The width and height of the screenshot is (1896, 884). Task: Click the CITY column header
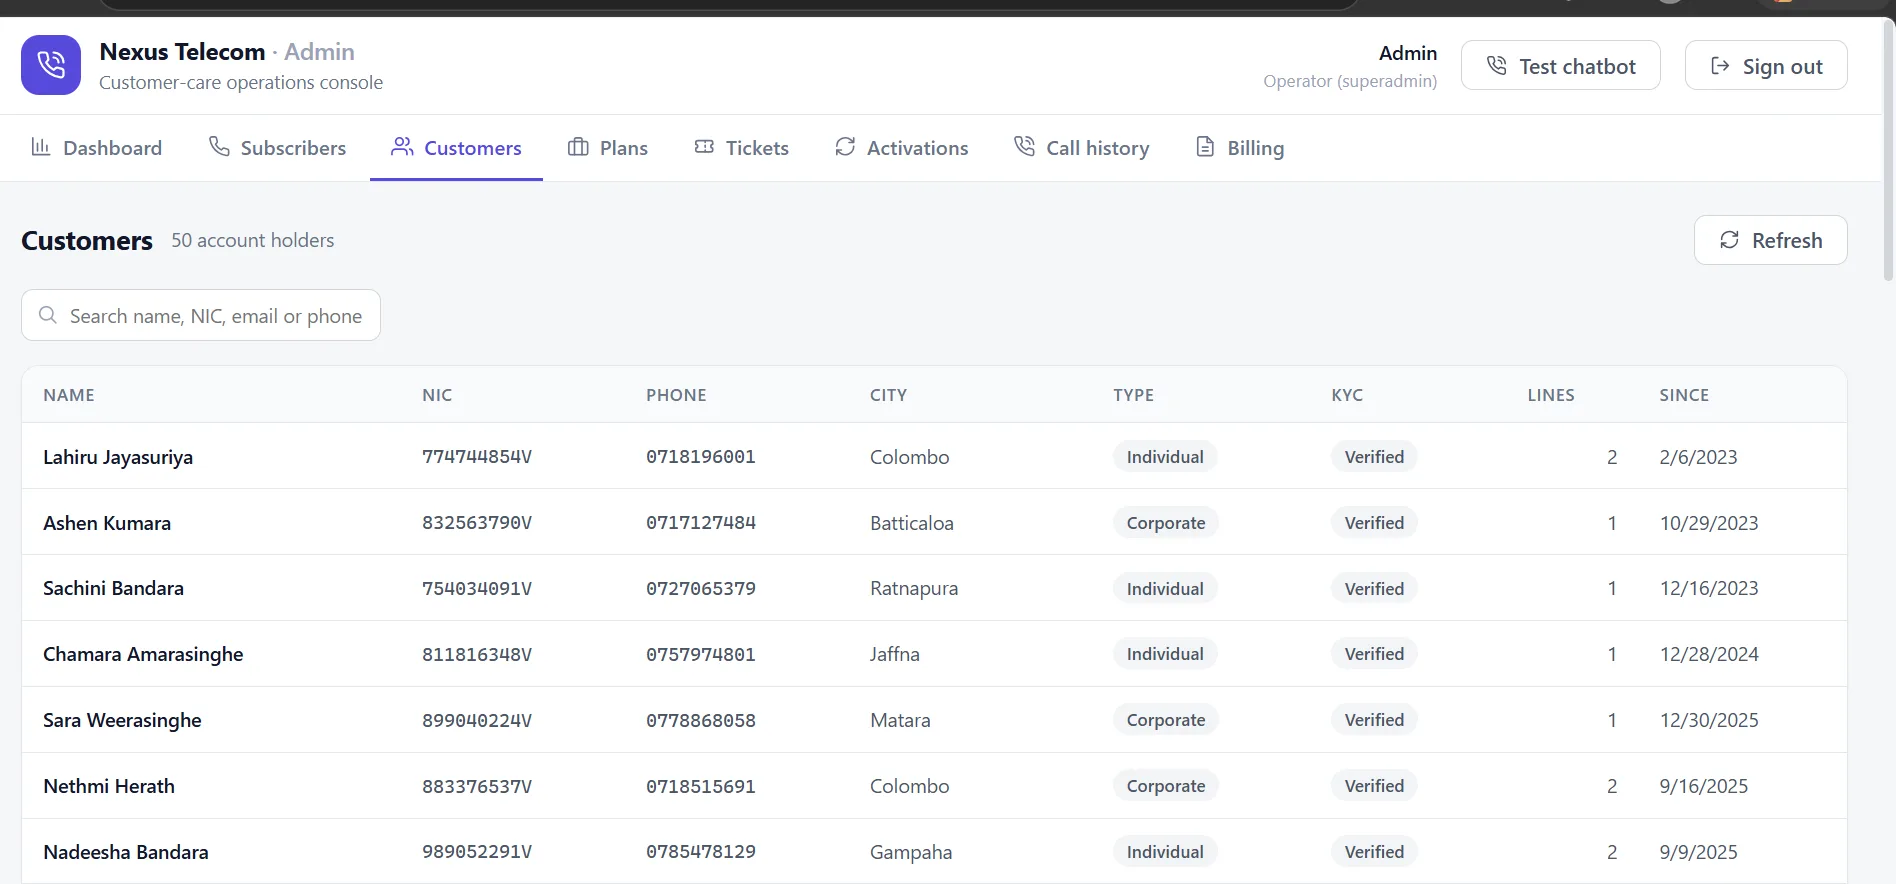(889, 395)
